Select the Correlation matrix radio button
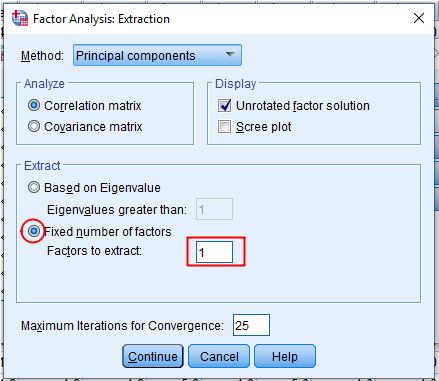Screen dimensions: 439x381 point(34,105)
